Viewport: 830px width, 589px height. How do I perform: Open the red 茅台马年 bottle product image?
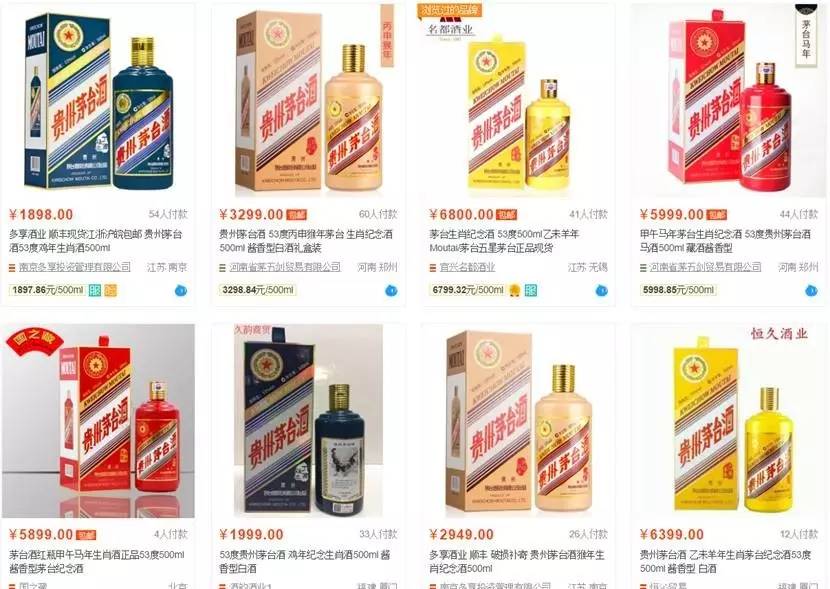728,101
